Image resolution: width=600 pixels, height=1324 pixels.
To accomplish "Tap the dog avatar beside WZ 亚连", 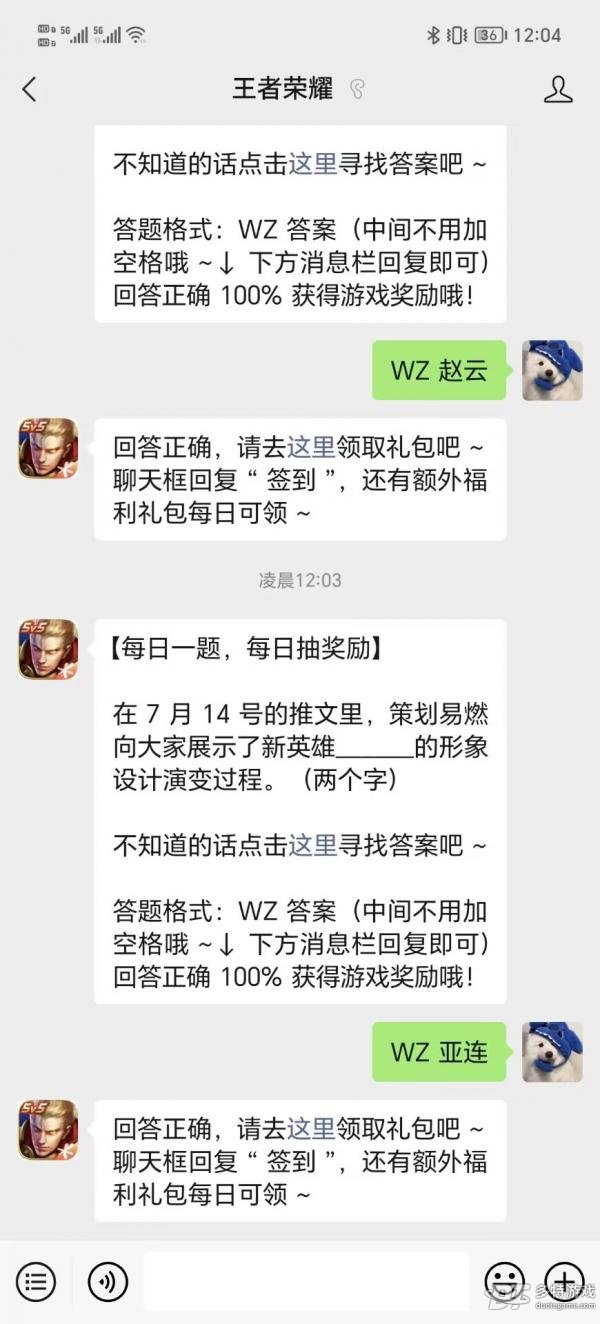I will [x=552, y=1051].
